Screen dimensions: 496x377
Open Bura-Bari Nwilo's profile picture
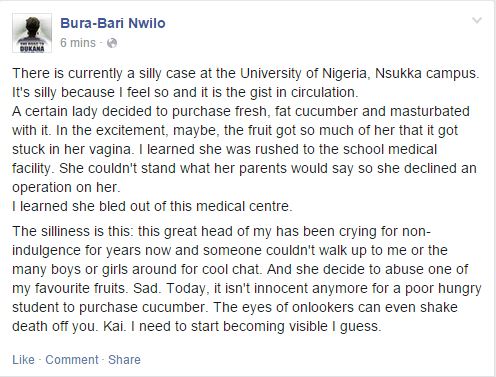(x=32, y=33)
